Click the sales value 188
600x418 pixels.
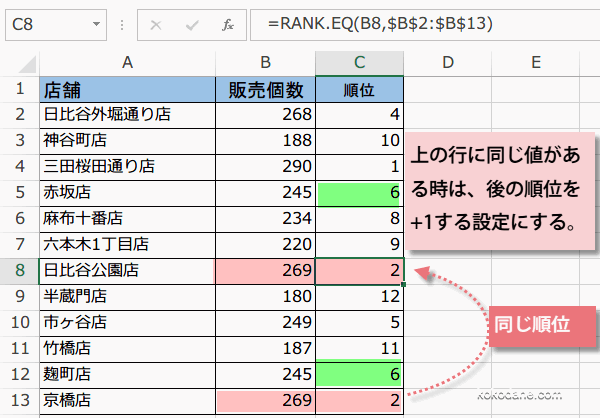[x=266, y=141]
